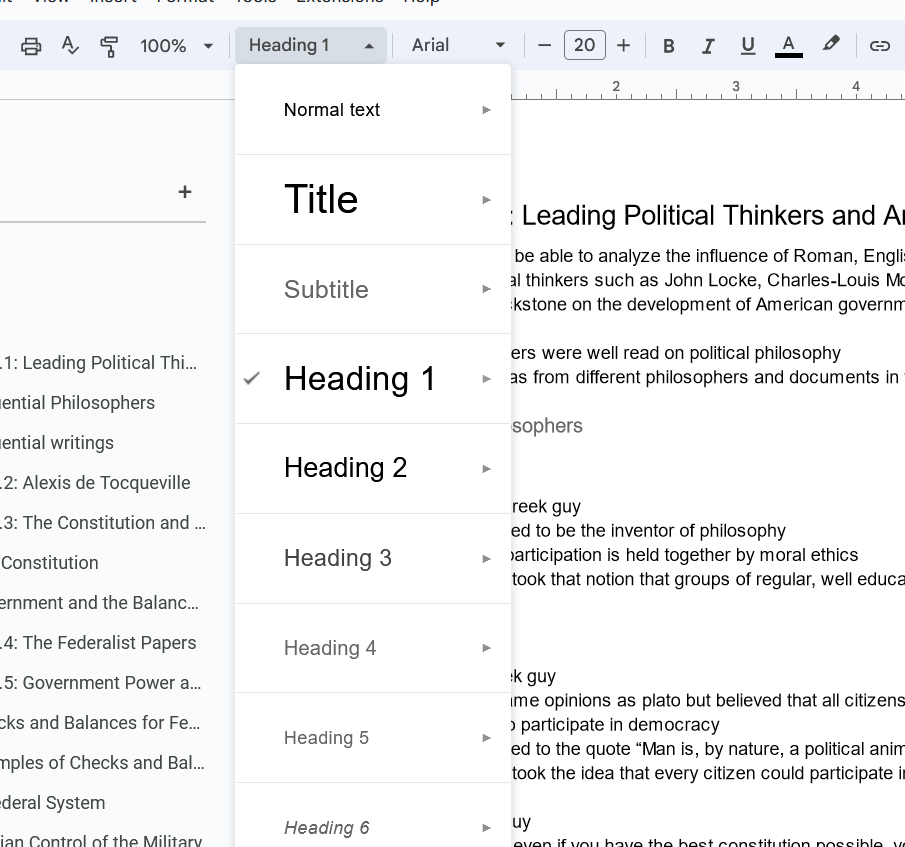Click the font size input field
Screen dimensions: 905x847
[584, 46]
